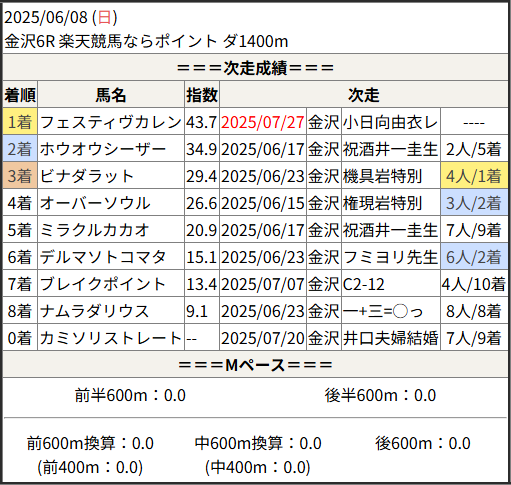Click the 4人/1着 highlighted result
Screen dimensions: 511x485
(474, 176)
